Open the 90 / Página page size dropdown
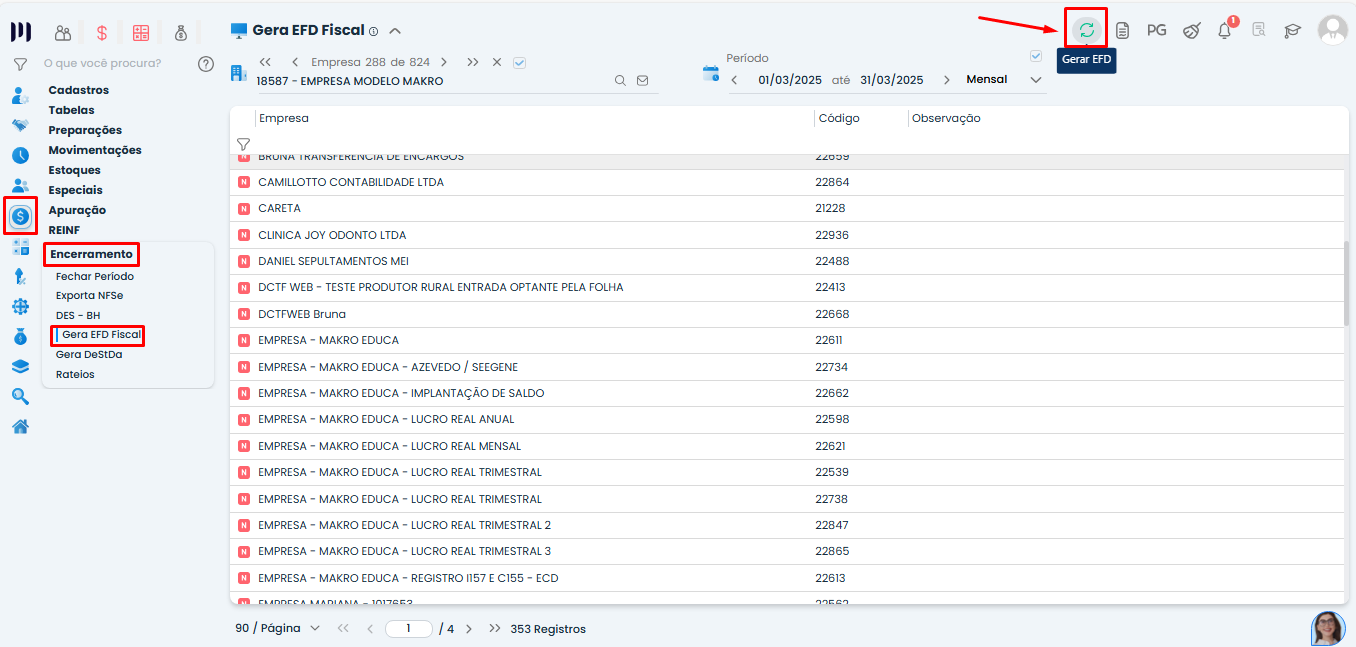1356x647 pixels. tap(278, 629)
